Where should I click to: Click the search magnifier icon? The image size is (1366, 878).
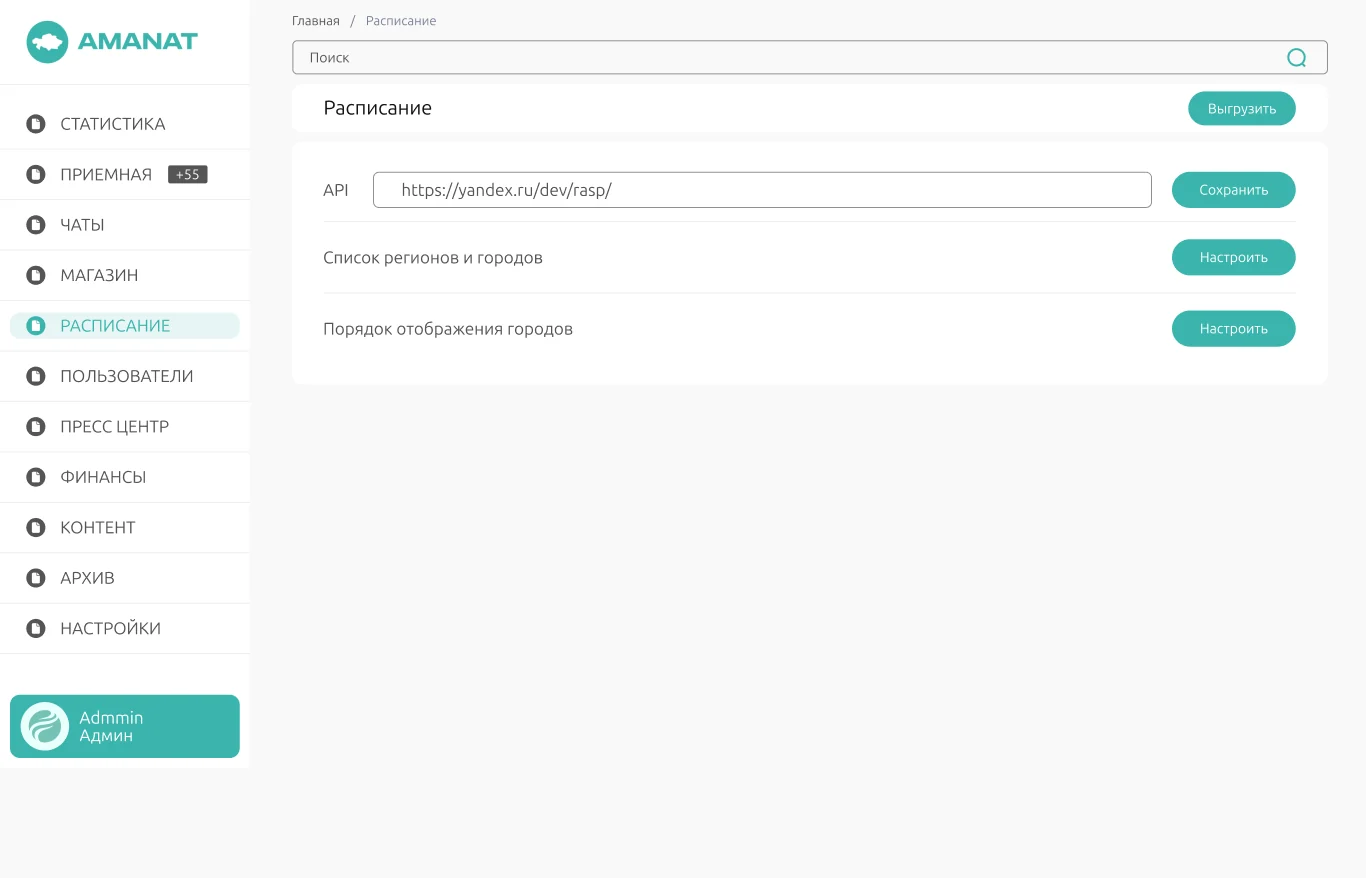coord(1296,58)
